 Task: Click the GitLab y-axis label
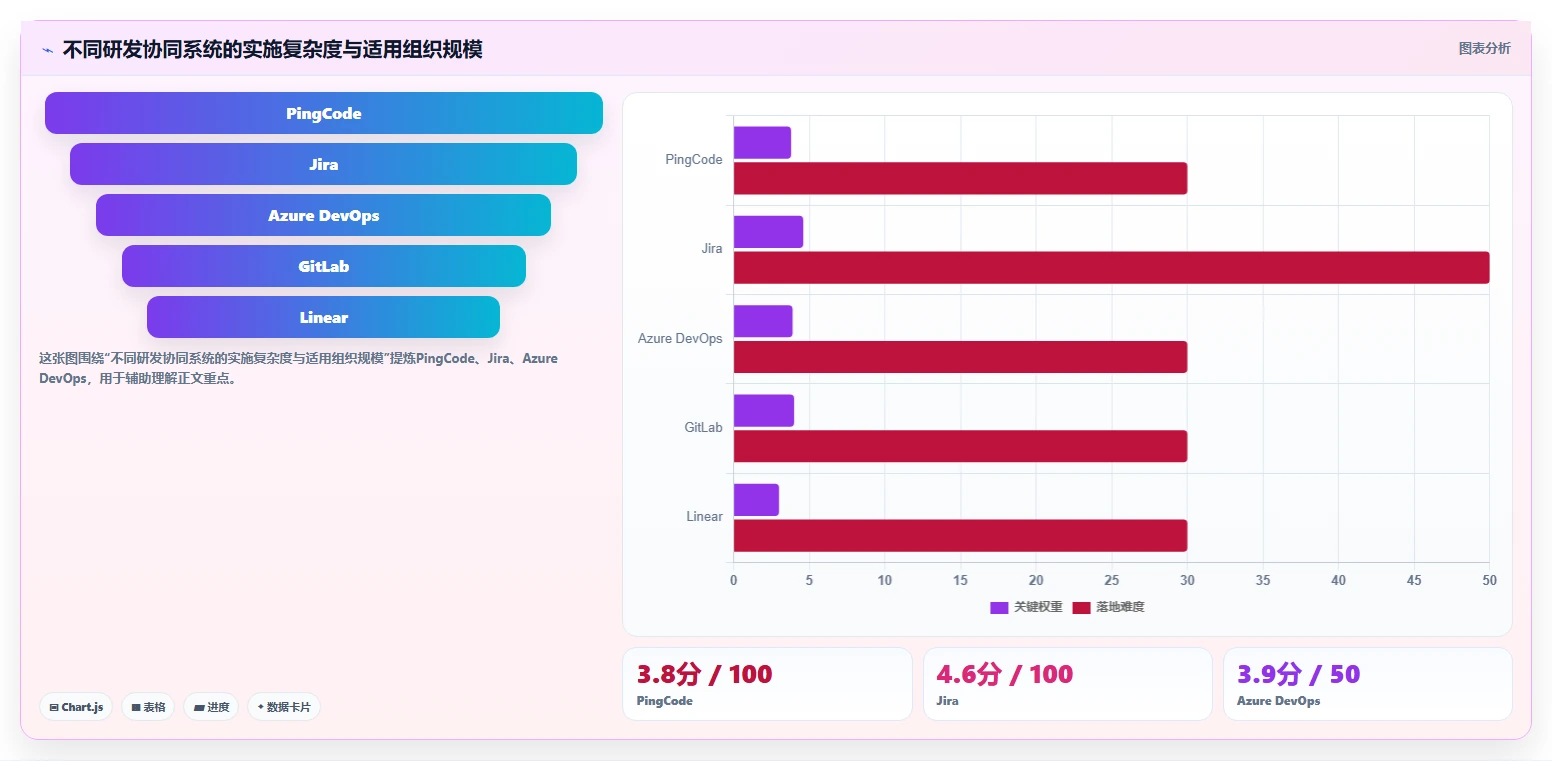coord(703,427)
